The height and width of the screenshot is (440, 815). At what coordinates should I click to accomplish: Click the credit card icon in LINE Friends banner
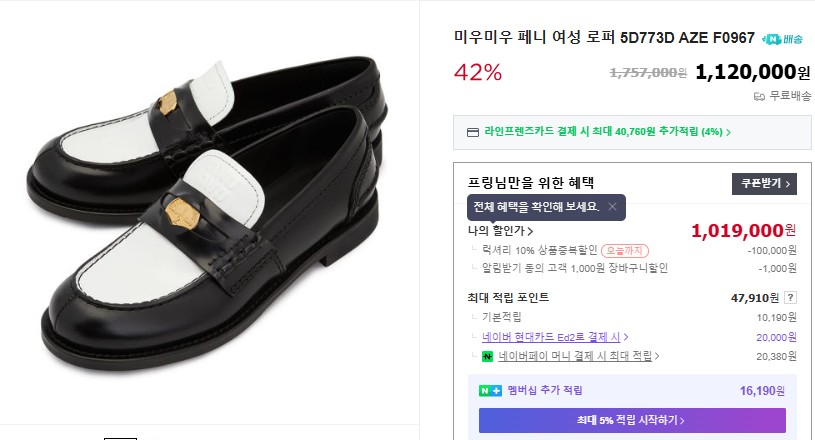(473, 132)
